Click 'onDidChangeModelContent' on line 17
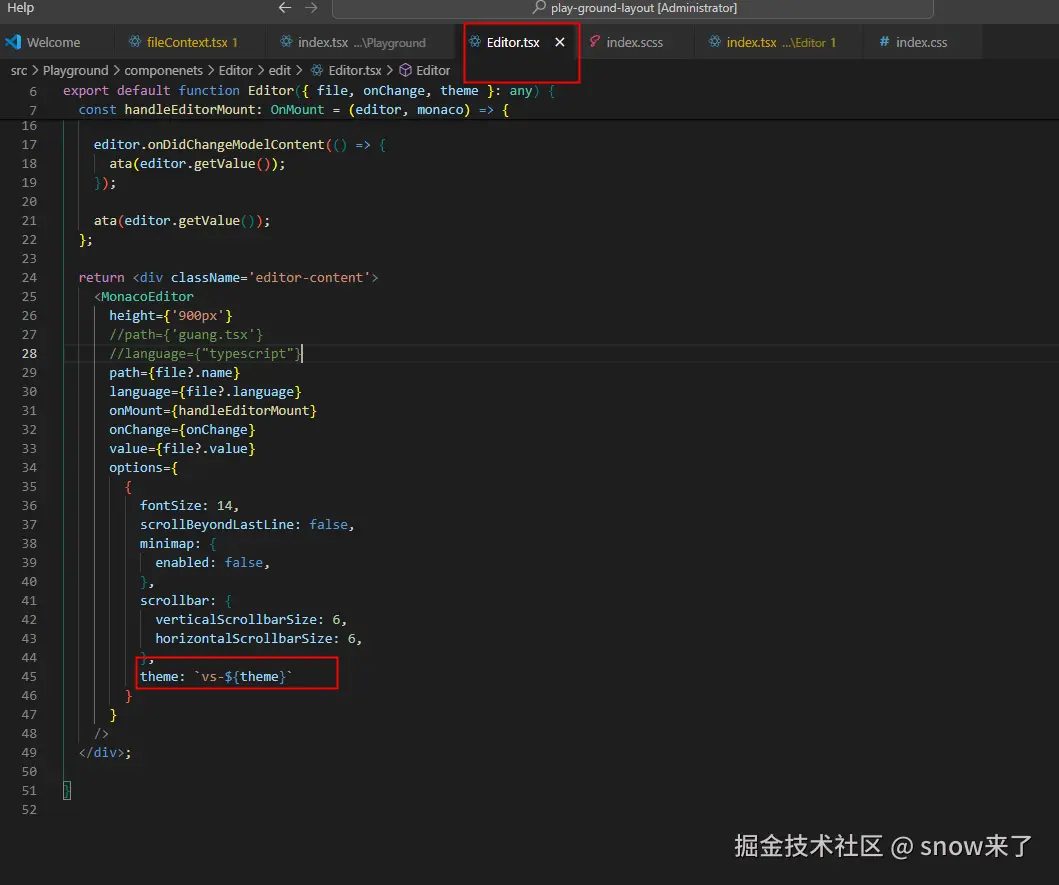 click(236, 145)
